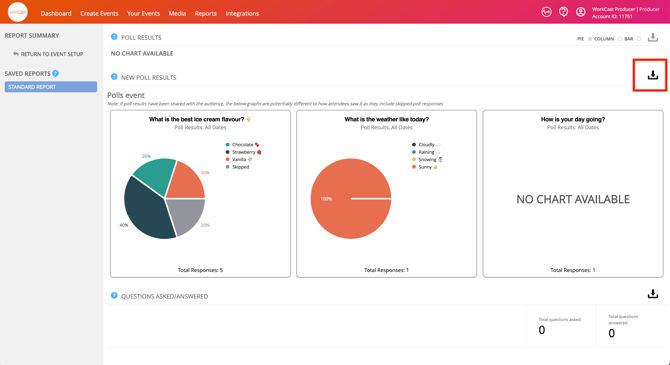Click 'What is the weather like today?' title

[x=387, y=119]
